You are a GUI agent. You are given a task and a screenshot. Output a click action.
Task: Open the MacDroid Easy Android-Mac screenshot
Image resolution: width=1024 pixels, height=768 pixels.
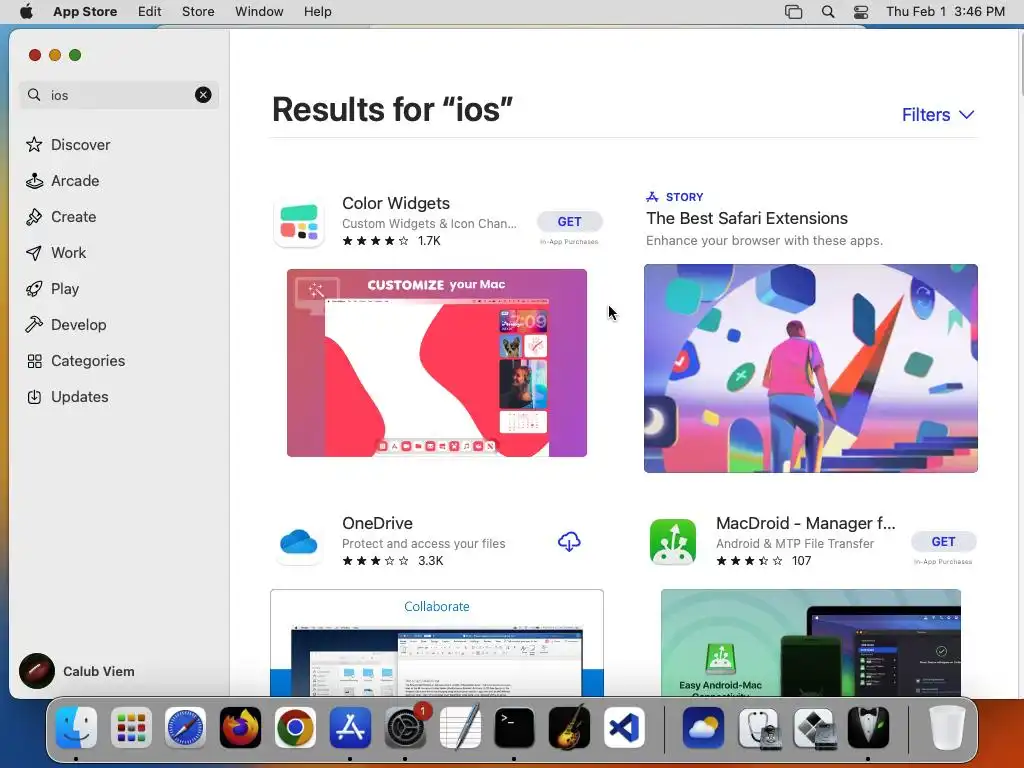click(810, 643)
